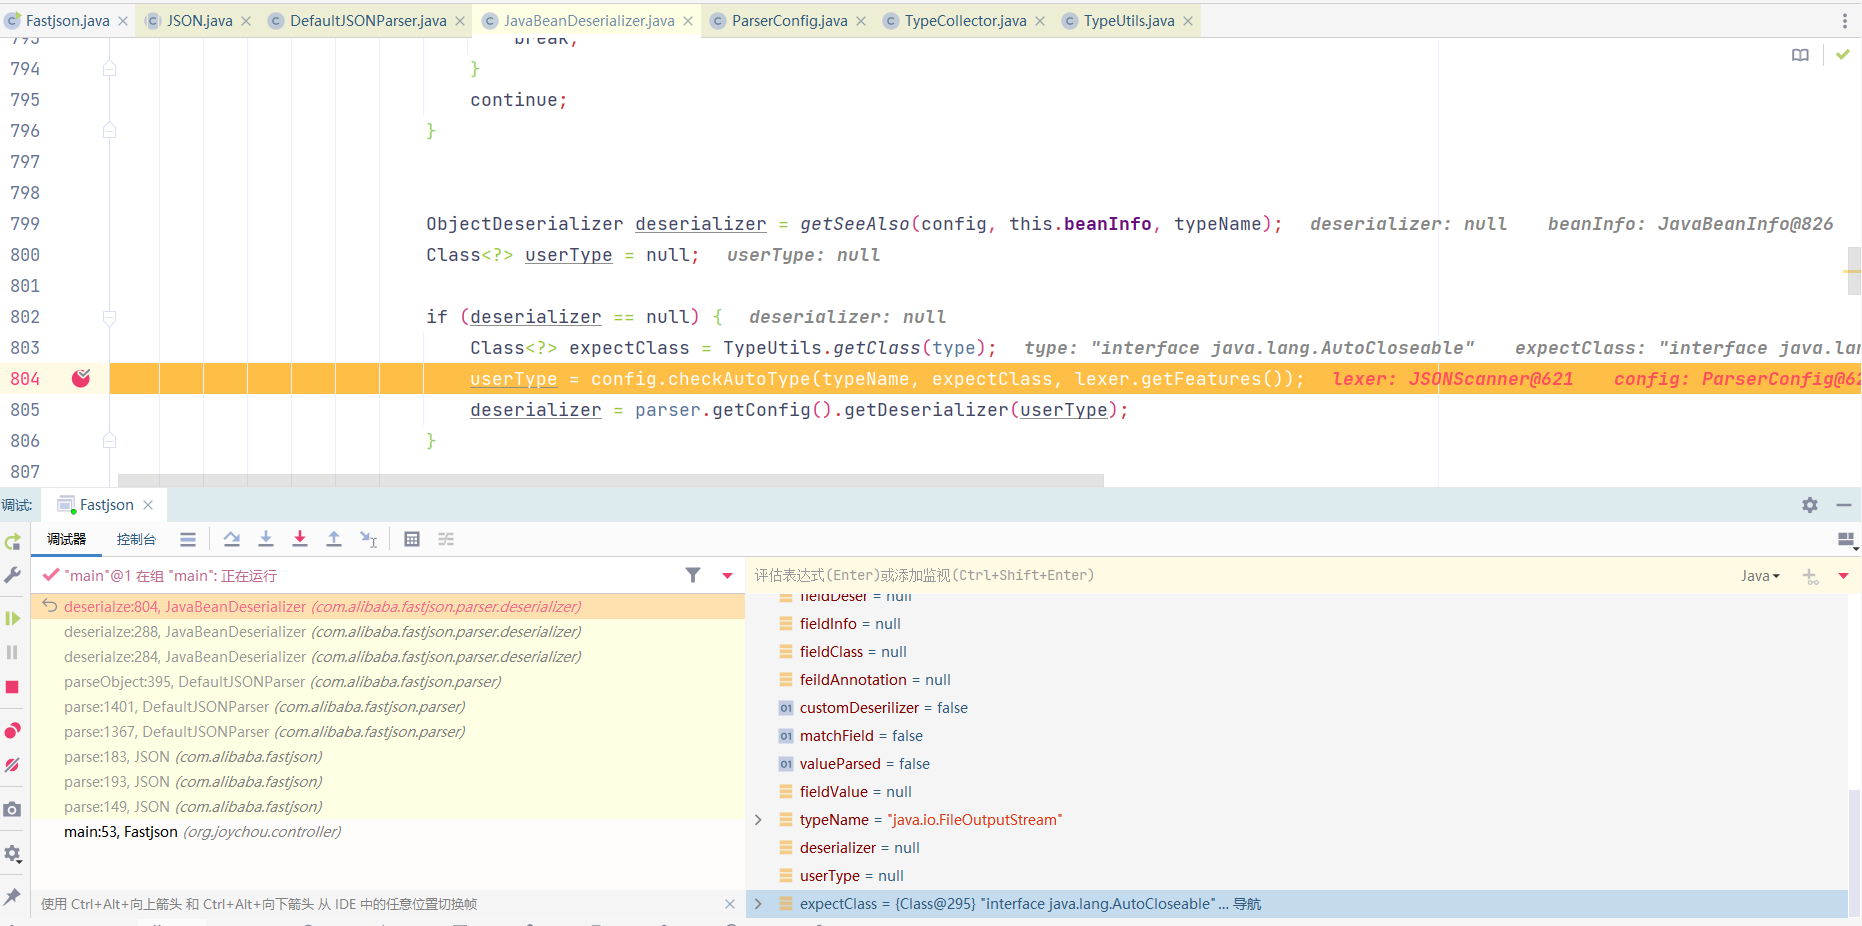Click the editor horizontal scrollbar

coord(610,480)
